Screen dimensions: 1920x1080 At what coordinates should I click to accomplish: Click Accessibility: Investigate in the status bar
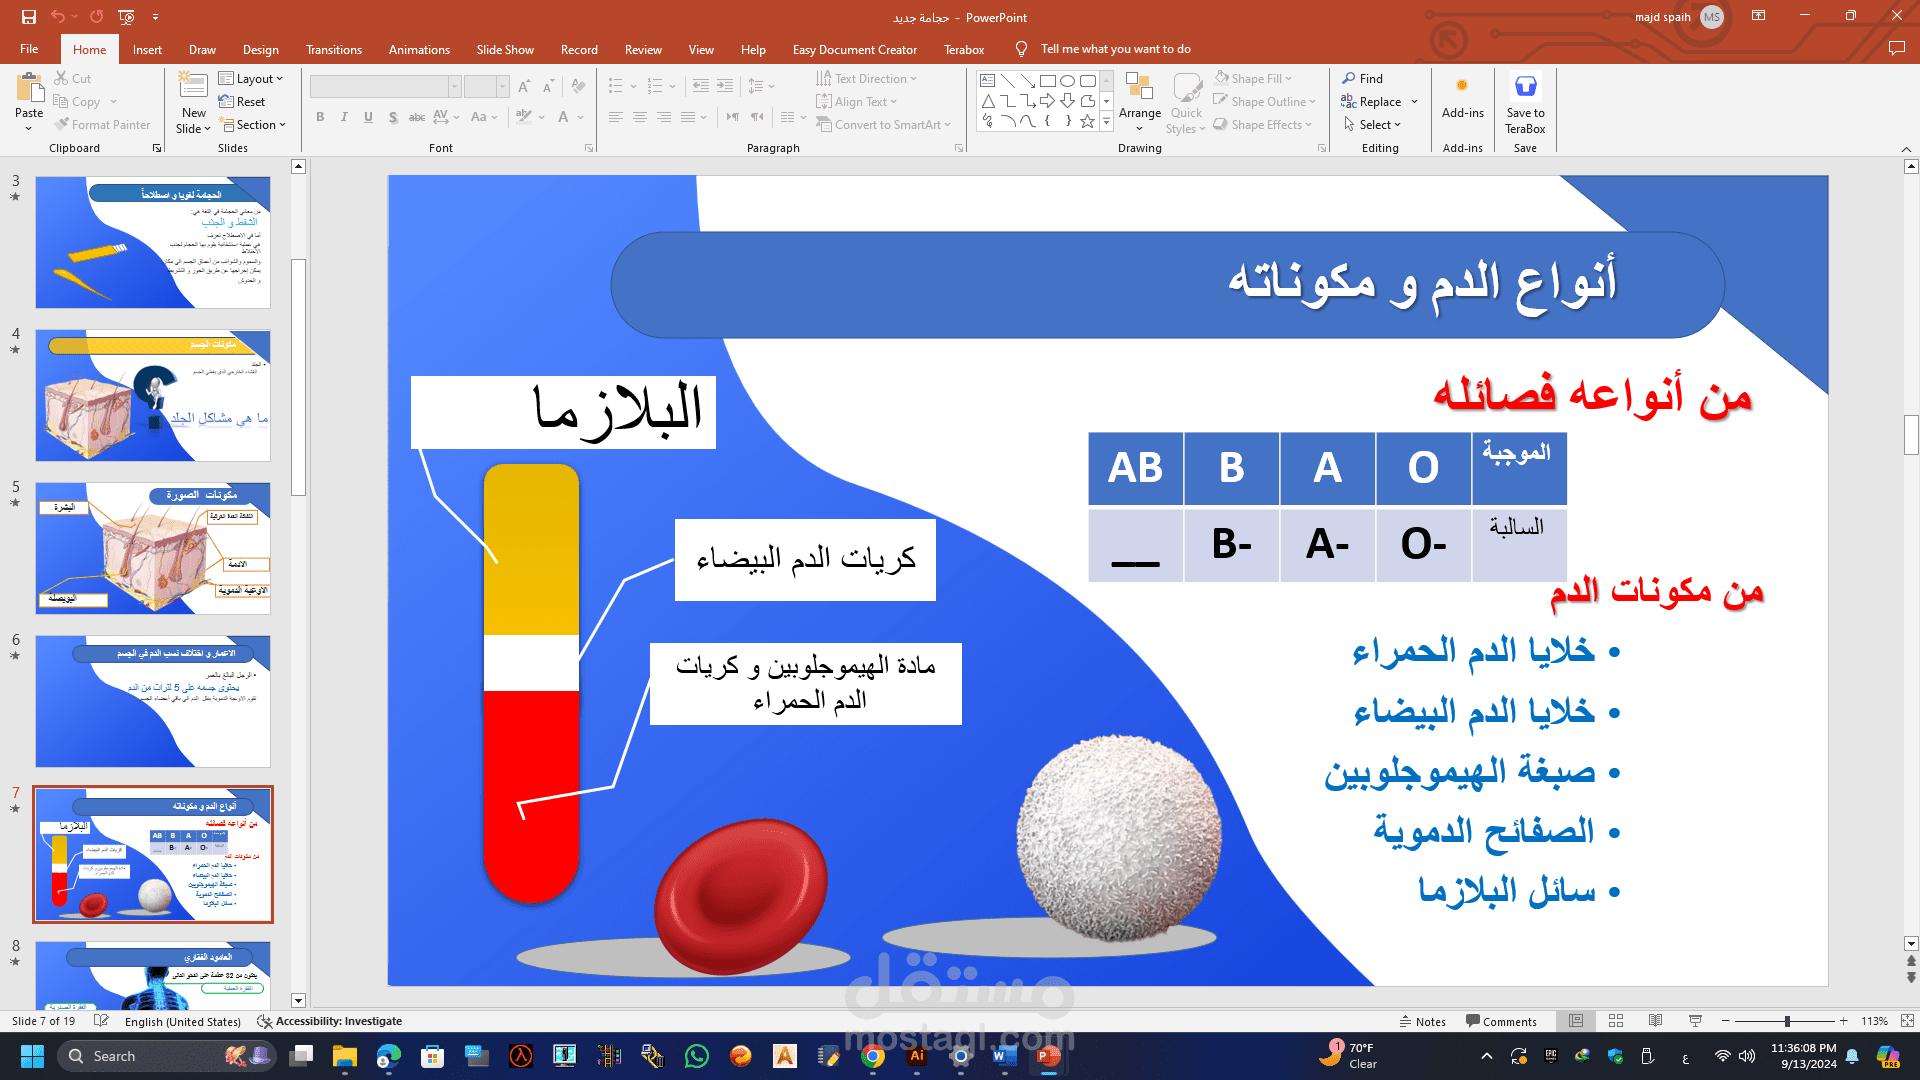click(x=330, y=1021)
